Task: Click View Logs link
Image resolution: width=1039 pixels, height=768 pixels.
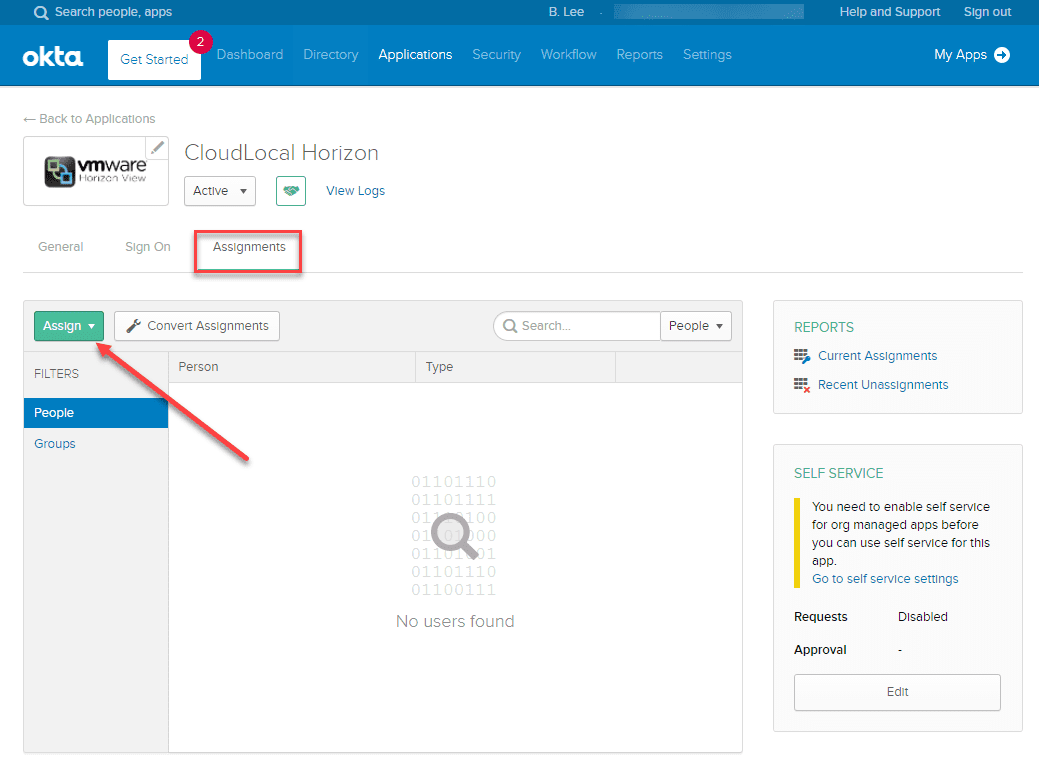Action: (x=355, y=191)
